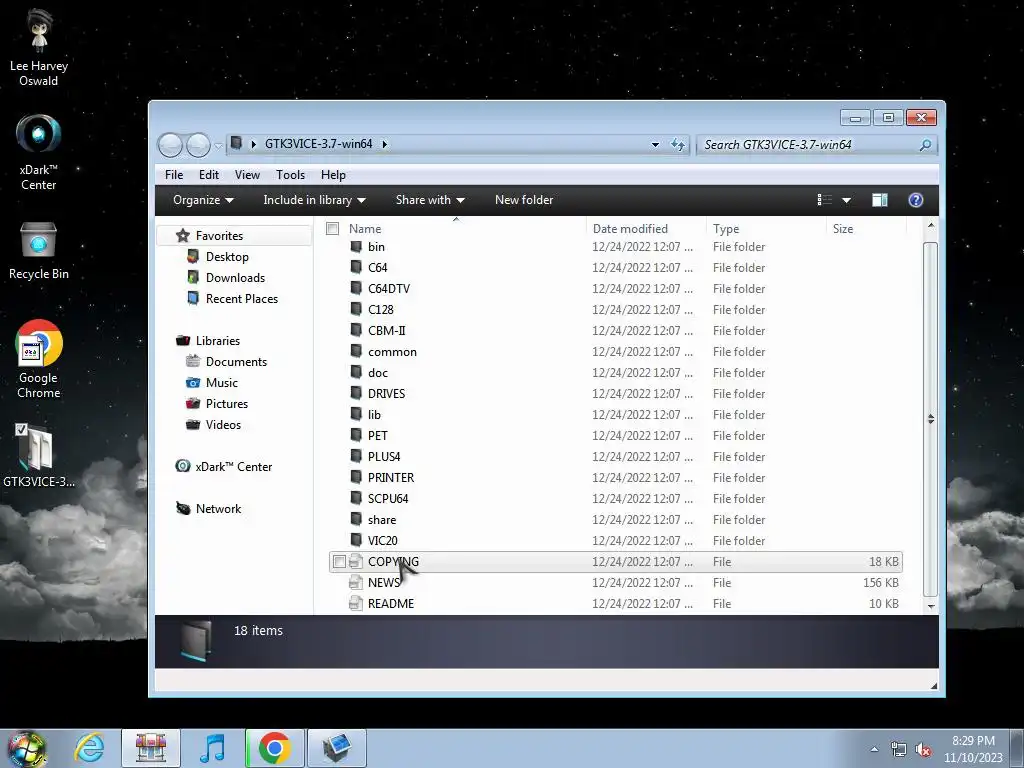Open the bin folder icon
This screenshot has width=1024, height=768.
[356, 247]
